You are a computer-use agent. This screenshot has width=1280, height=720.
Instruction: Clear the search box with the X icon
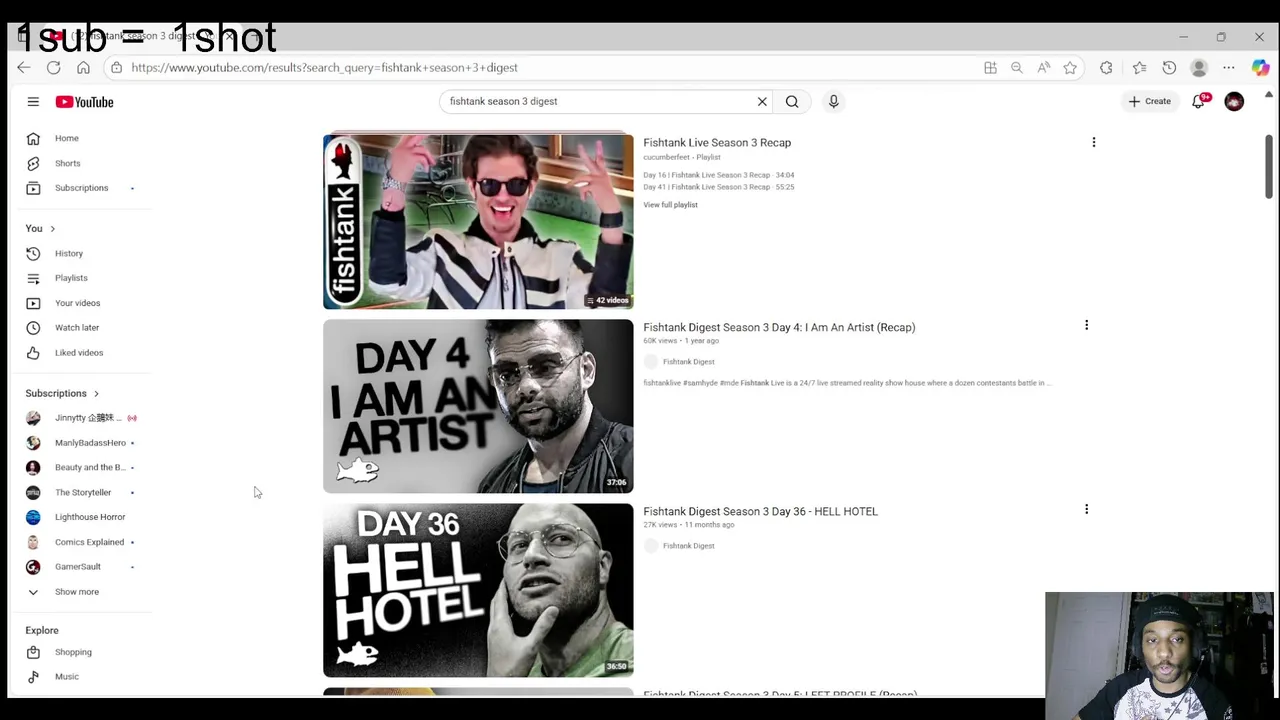pos(762,101)
